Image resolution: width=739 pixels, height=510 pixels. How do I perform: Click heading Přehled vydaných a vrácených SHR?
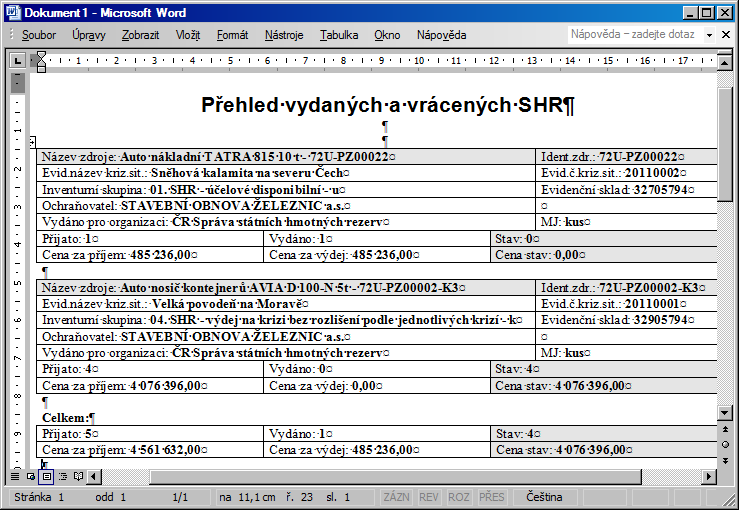click(387, 105)
